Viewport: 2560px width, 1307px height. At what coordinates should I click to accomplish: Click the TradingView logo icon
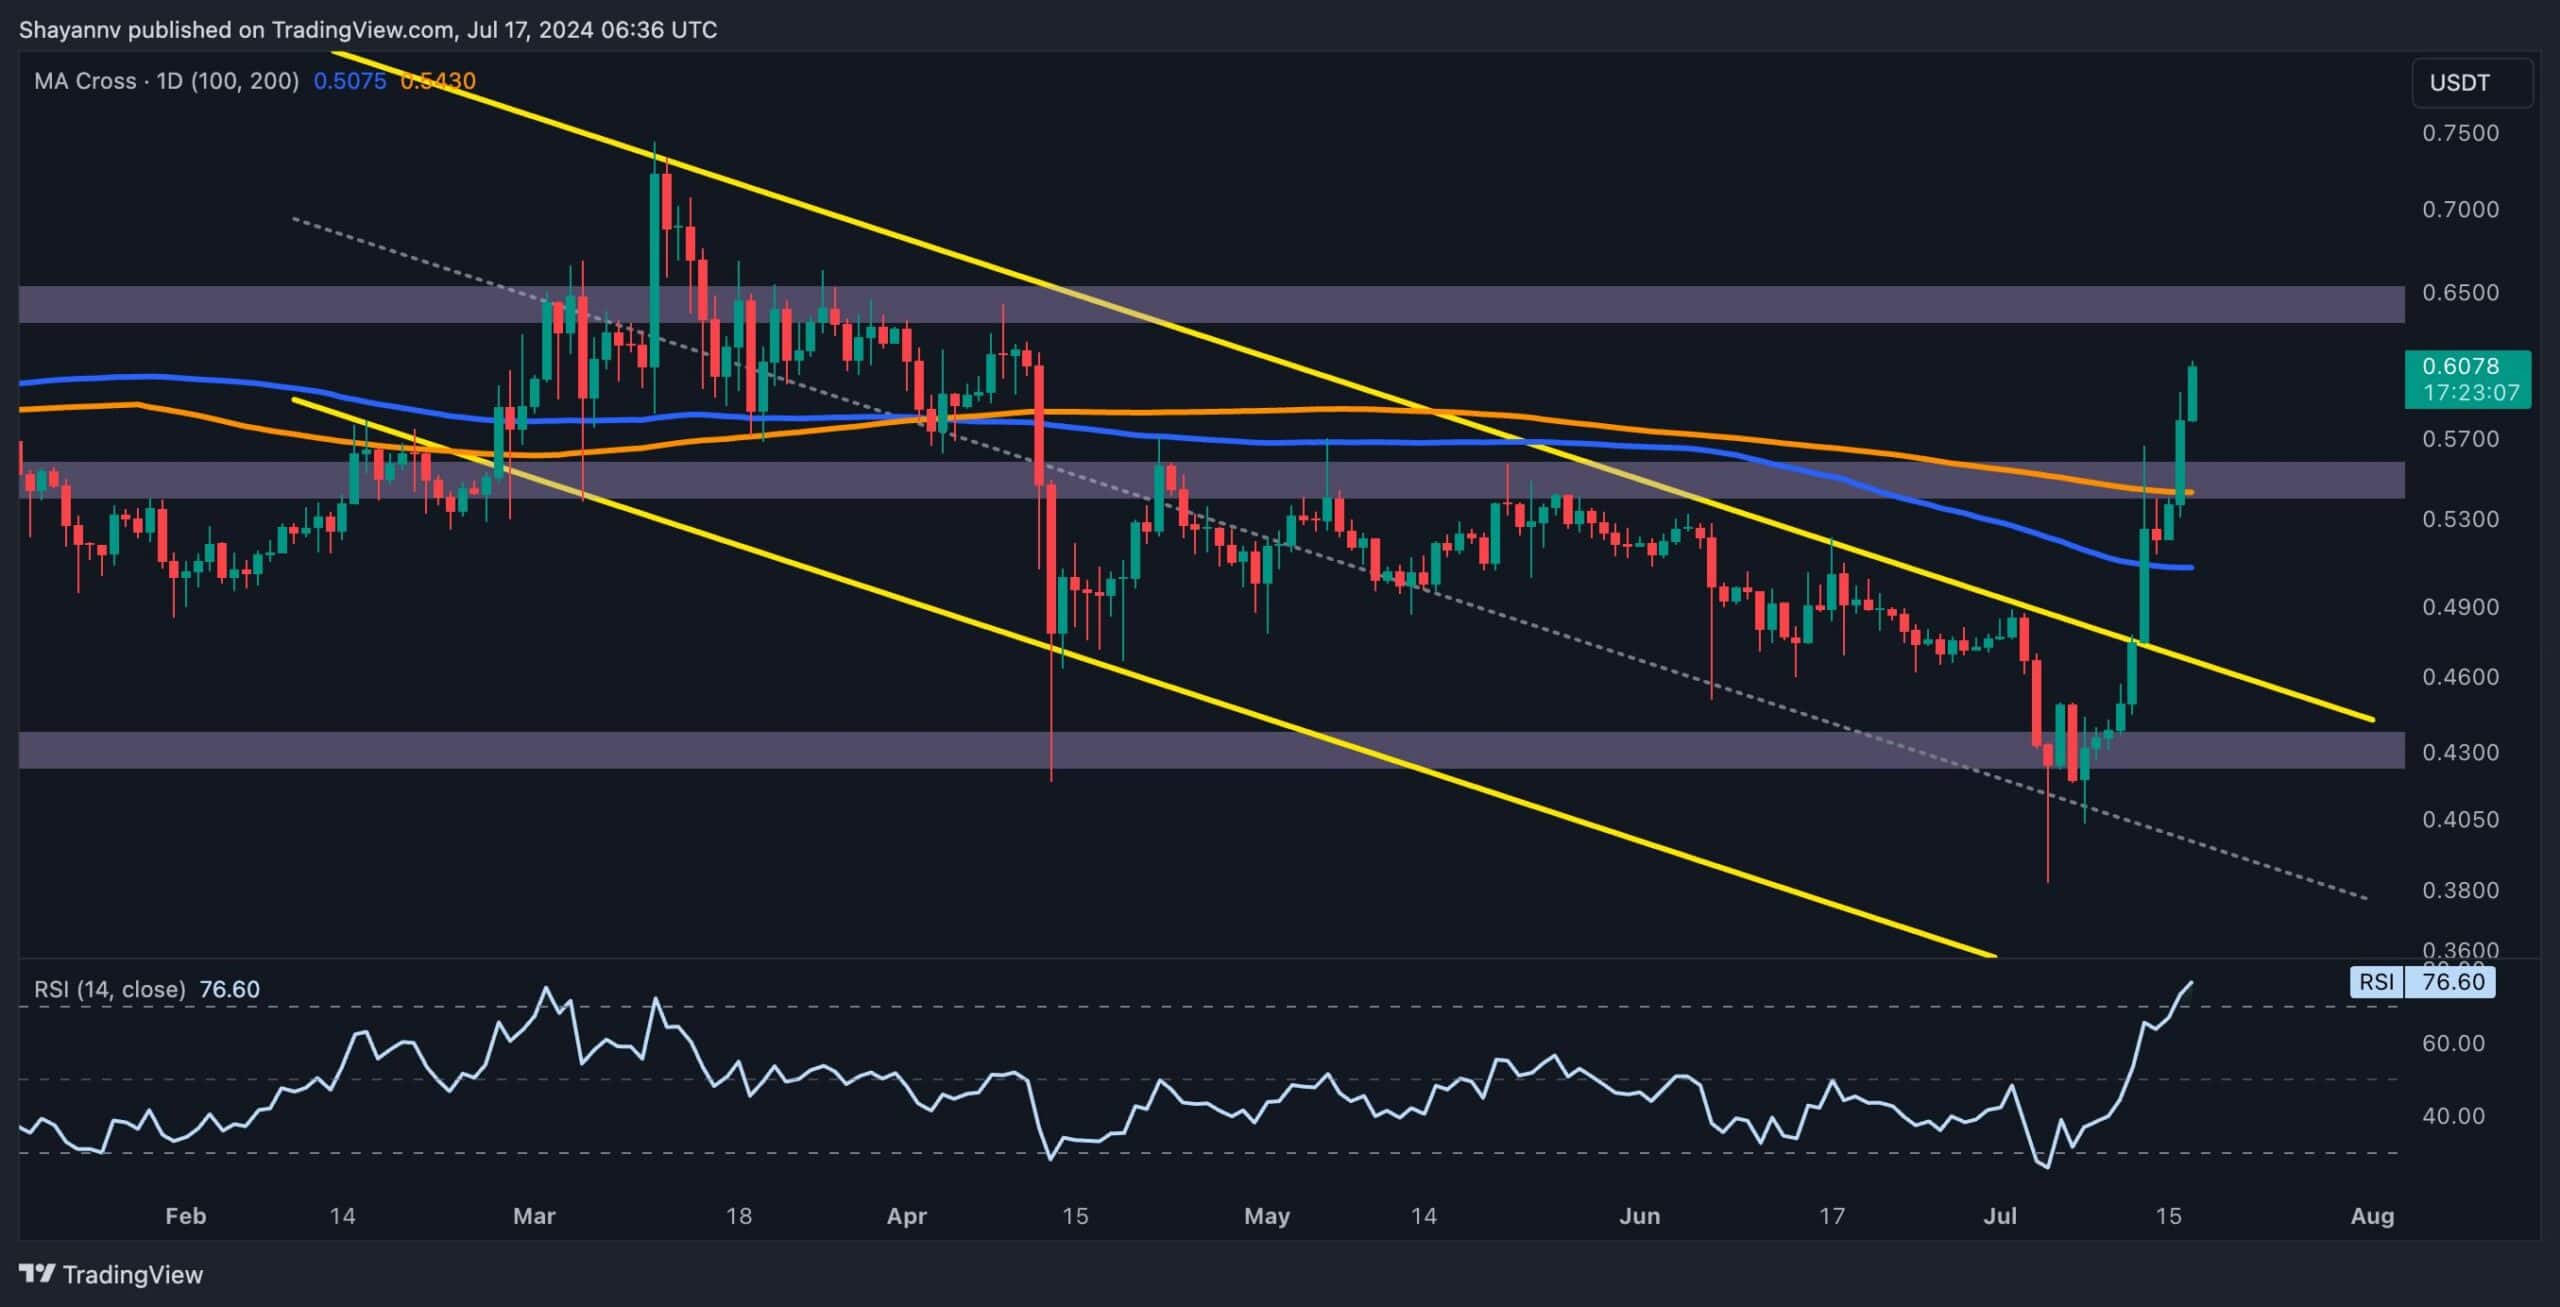point(38,1274)
